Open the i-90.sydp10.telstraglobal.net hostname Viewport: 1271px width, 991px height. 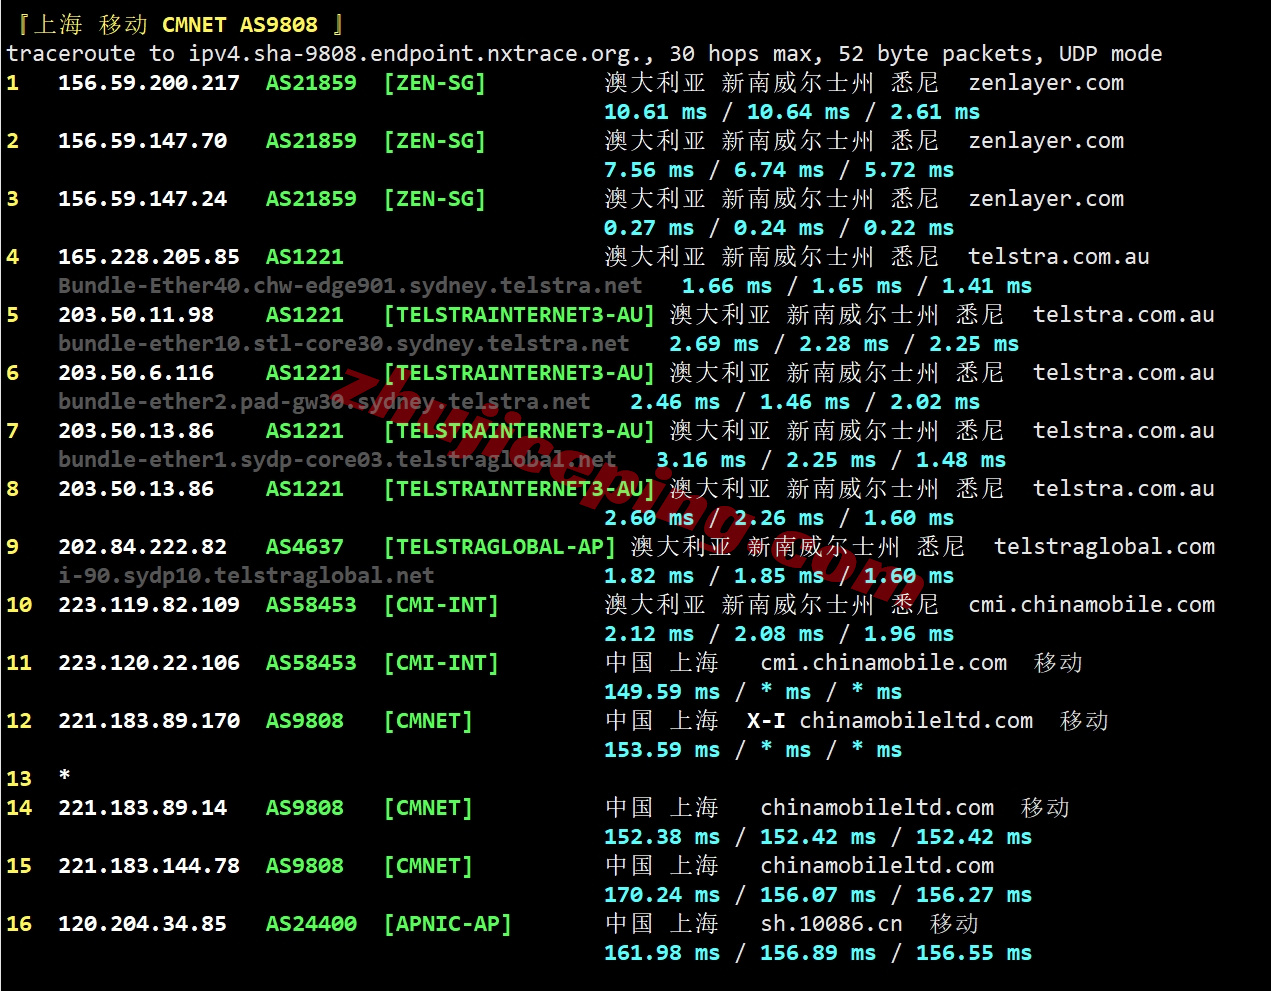tap(246, 576)
